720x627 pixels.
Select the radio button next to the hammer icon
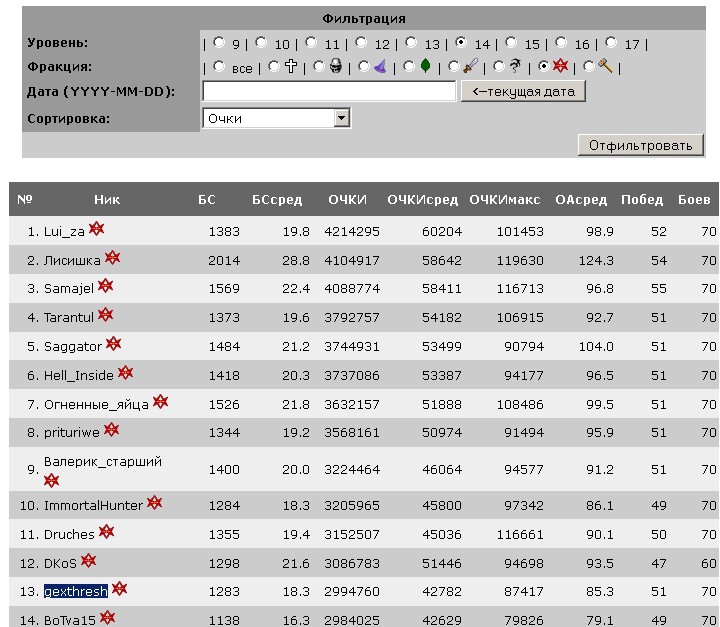(589, 67)
